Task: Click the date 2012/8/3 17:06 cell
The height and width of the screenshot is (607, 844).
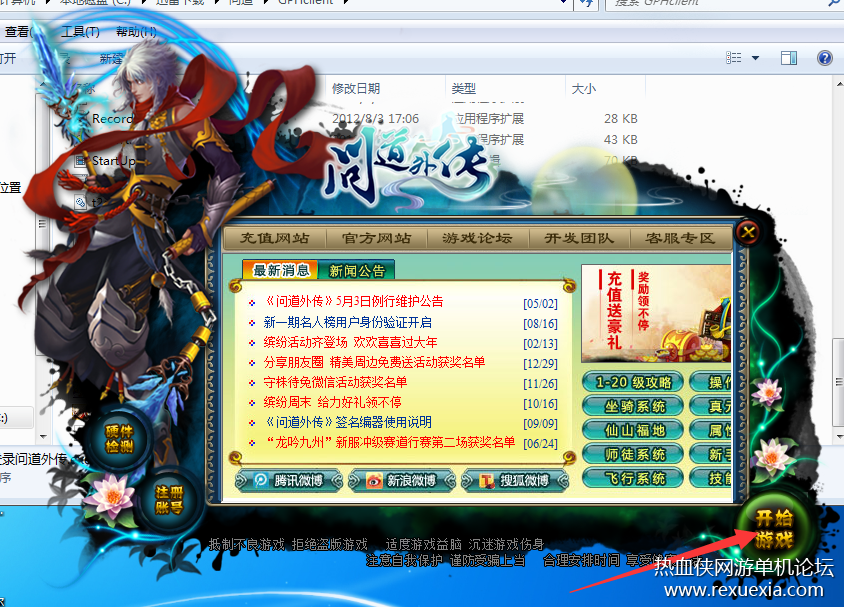Action: point(375,118)
